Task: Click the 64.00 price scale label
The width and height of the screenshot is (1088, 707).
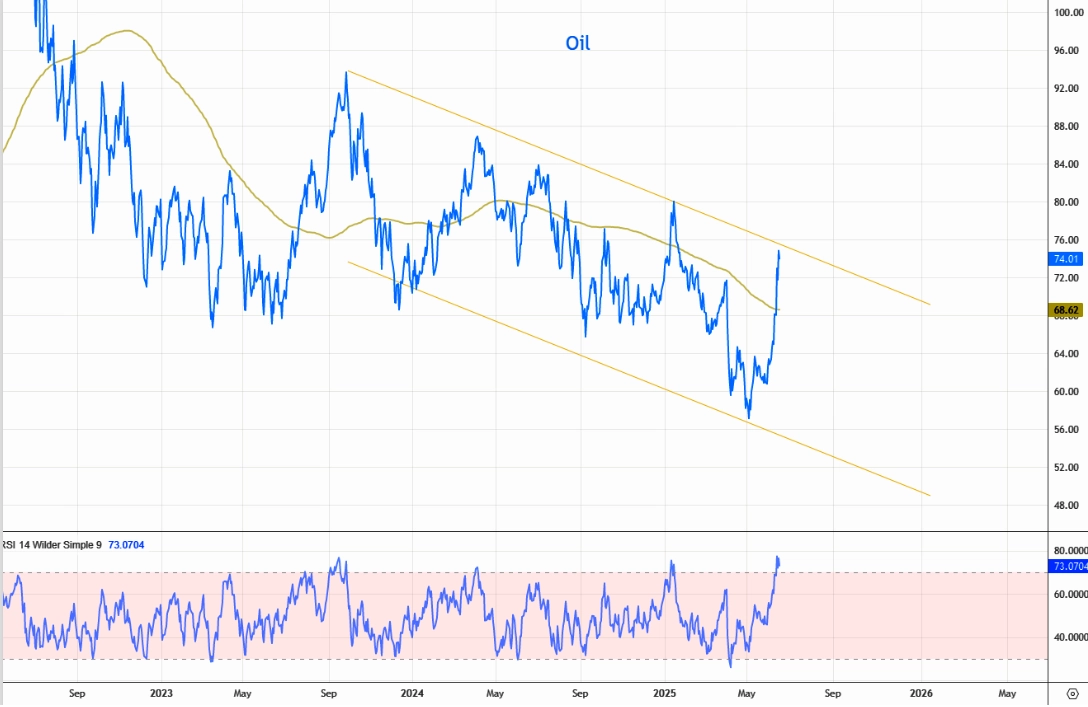Action: (x=1066, y=354)
